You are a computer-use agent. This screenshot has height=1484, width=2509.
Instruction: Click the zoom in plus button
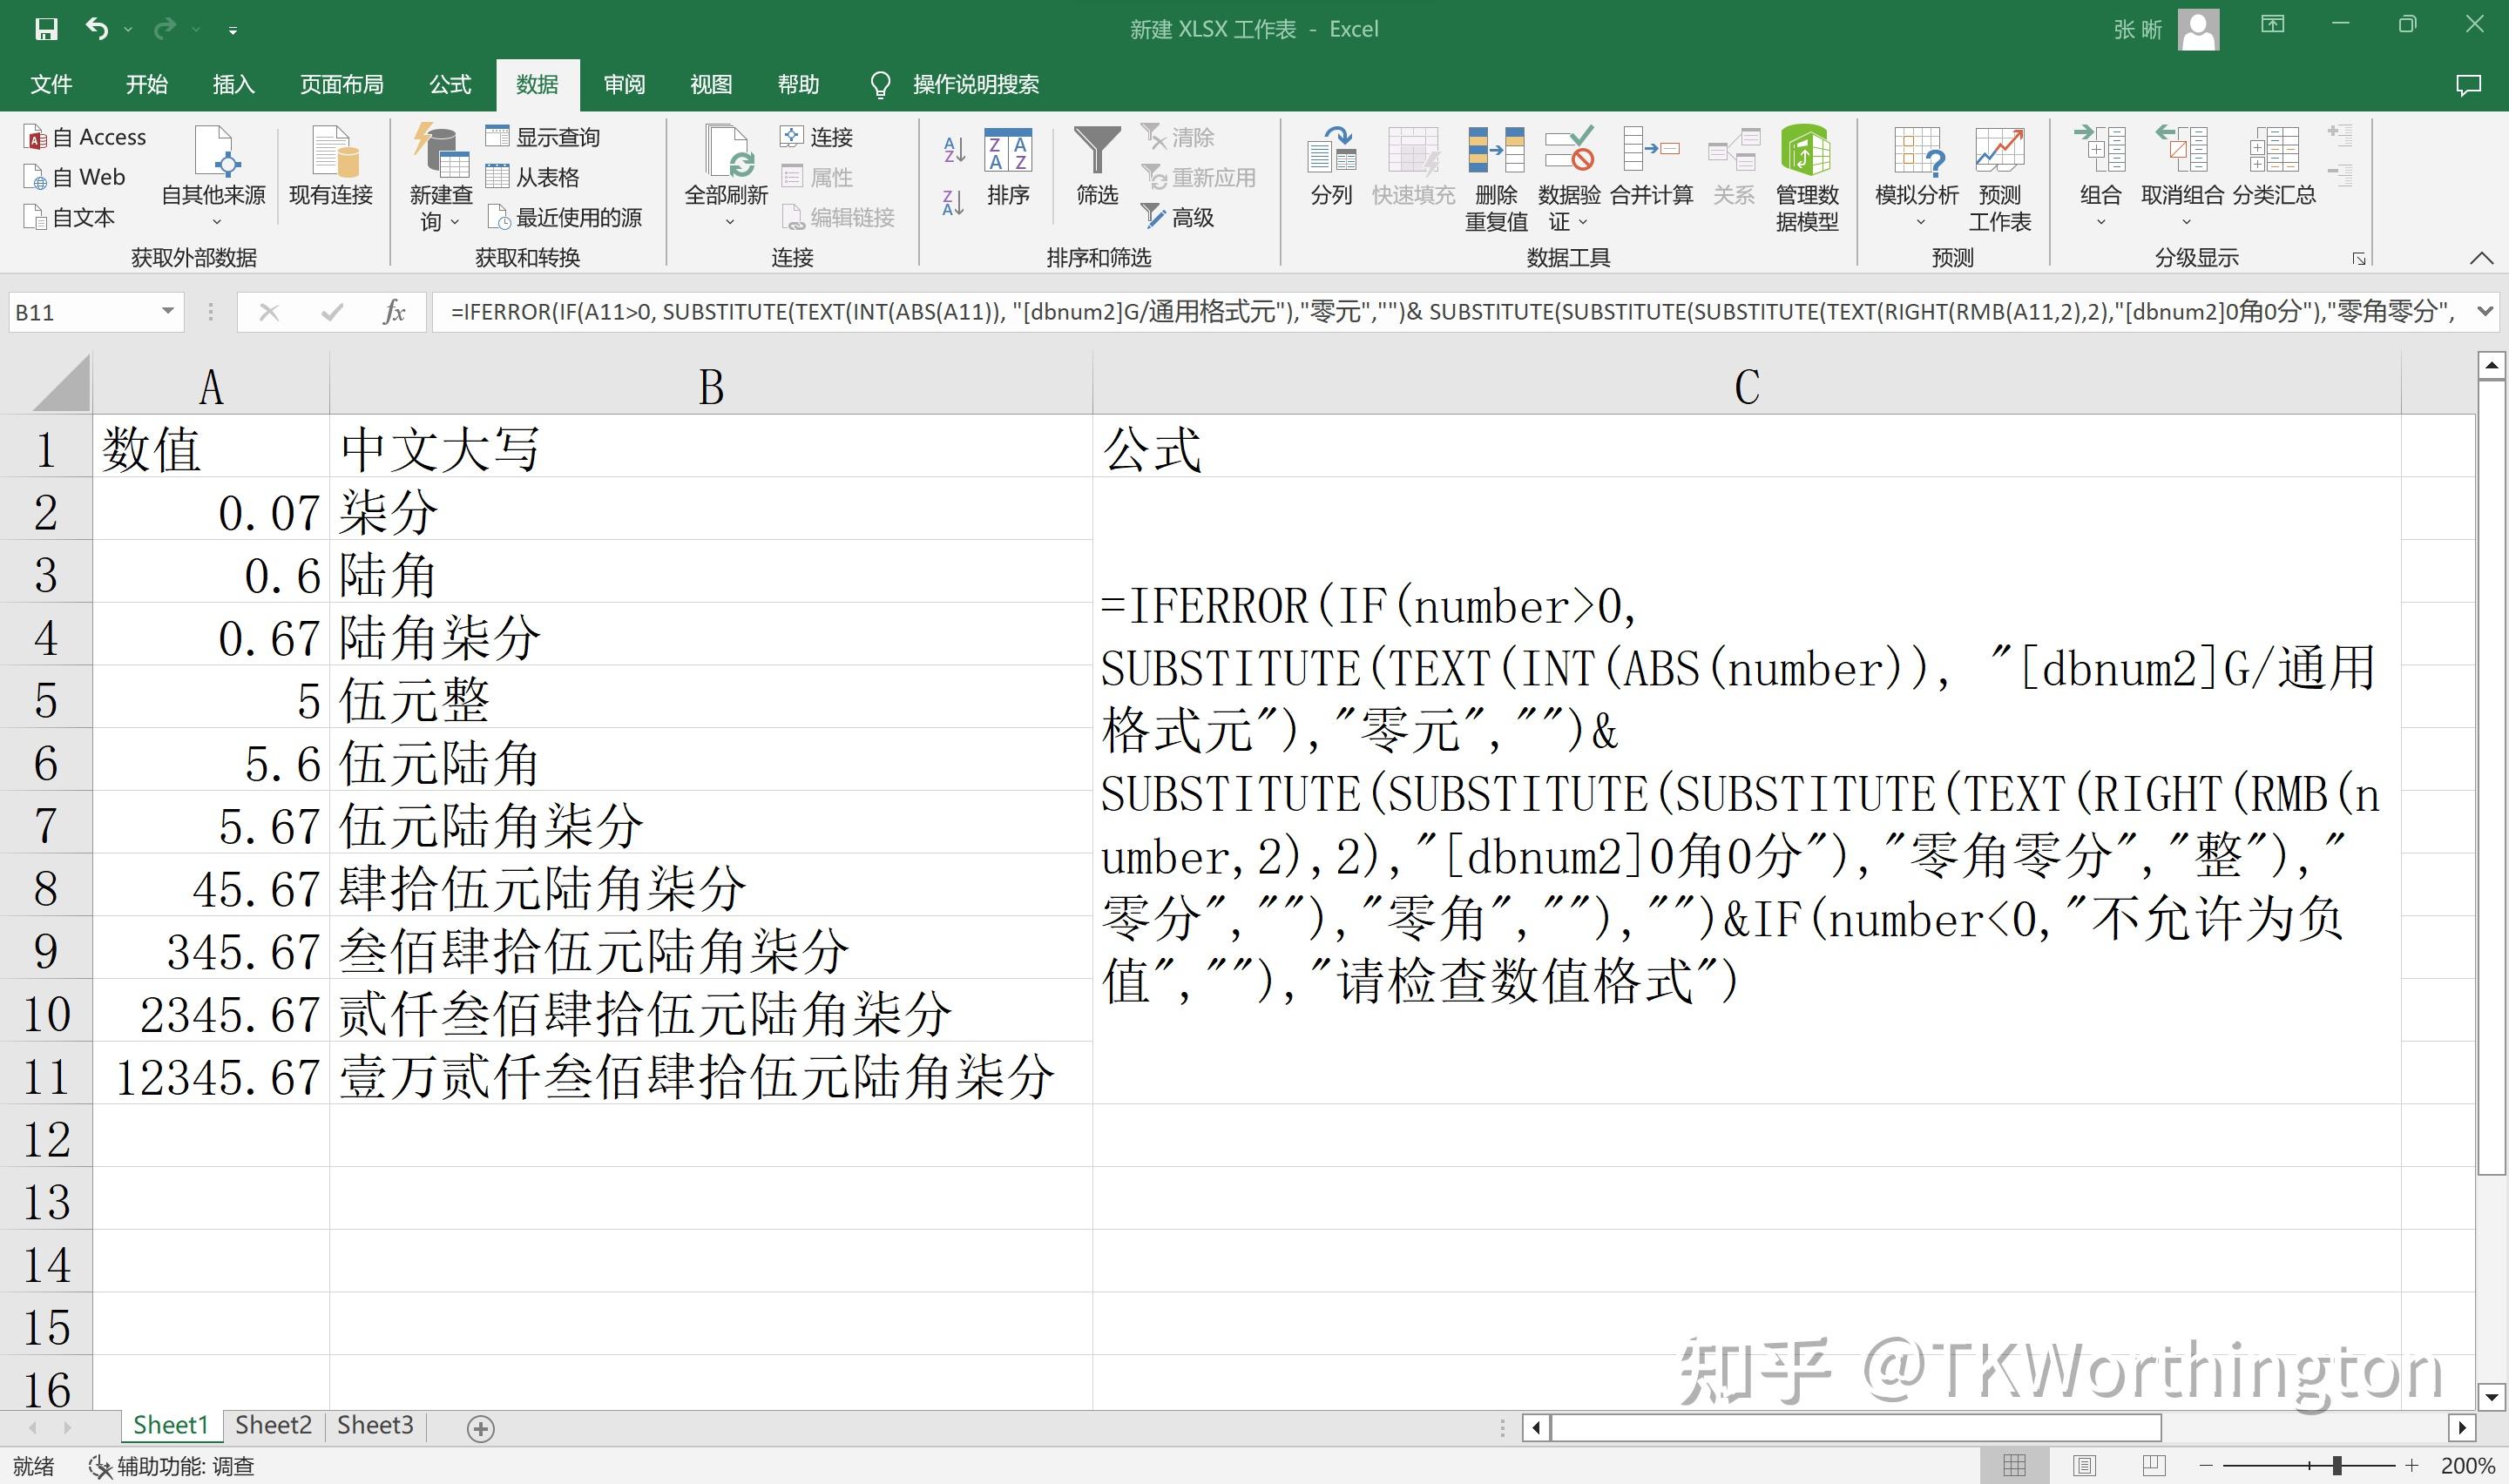coord(2412,1466)
